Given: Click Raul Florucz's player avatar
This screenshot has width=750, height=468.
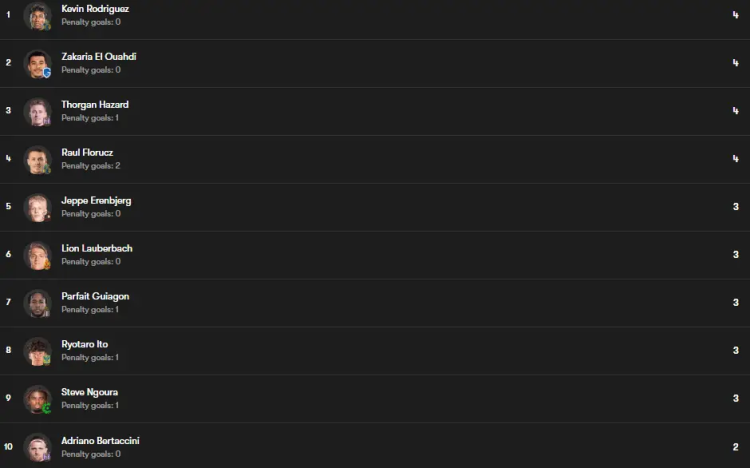Looking at the screenshot, I should 37,159.
